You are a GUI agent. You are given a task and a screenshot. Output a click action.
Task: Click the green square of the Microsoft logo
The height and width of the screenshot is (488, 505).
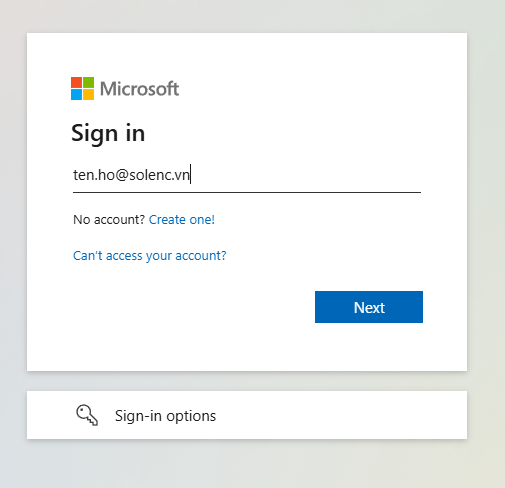[88, 82]
